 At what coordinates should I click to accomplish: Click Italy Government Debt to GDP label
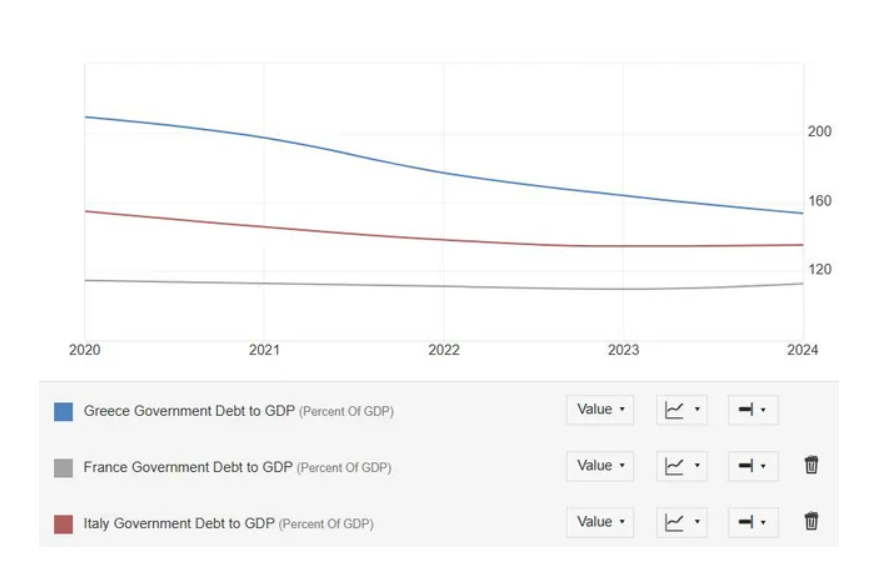(x=179, y=523)
